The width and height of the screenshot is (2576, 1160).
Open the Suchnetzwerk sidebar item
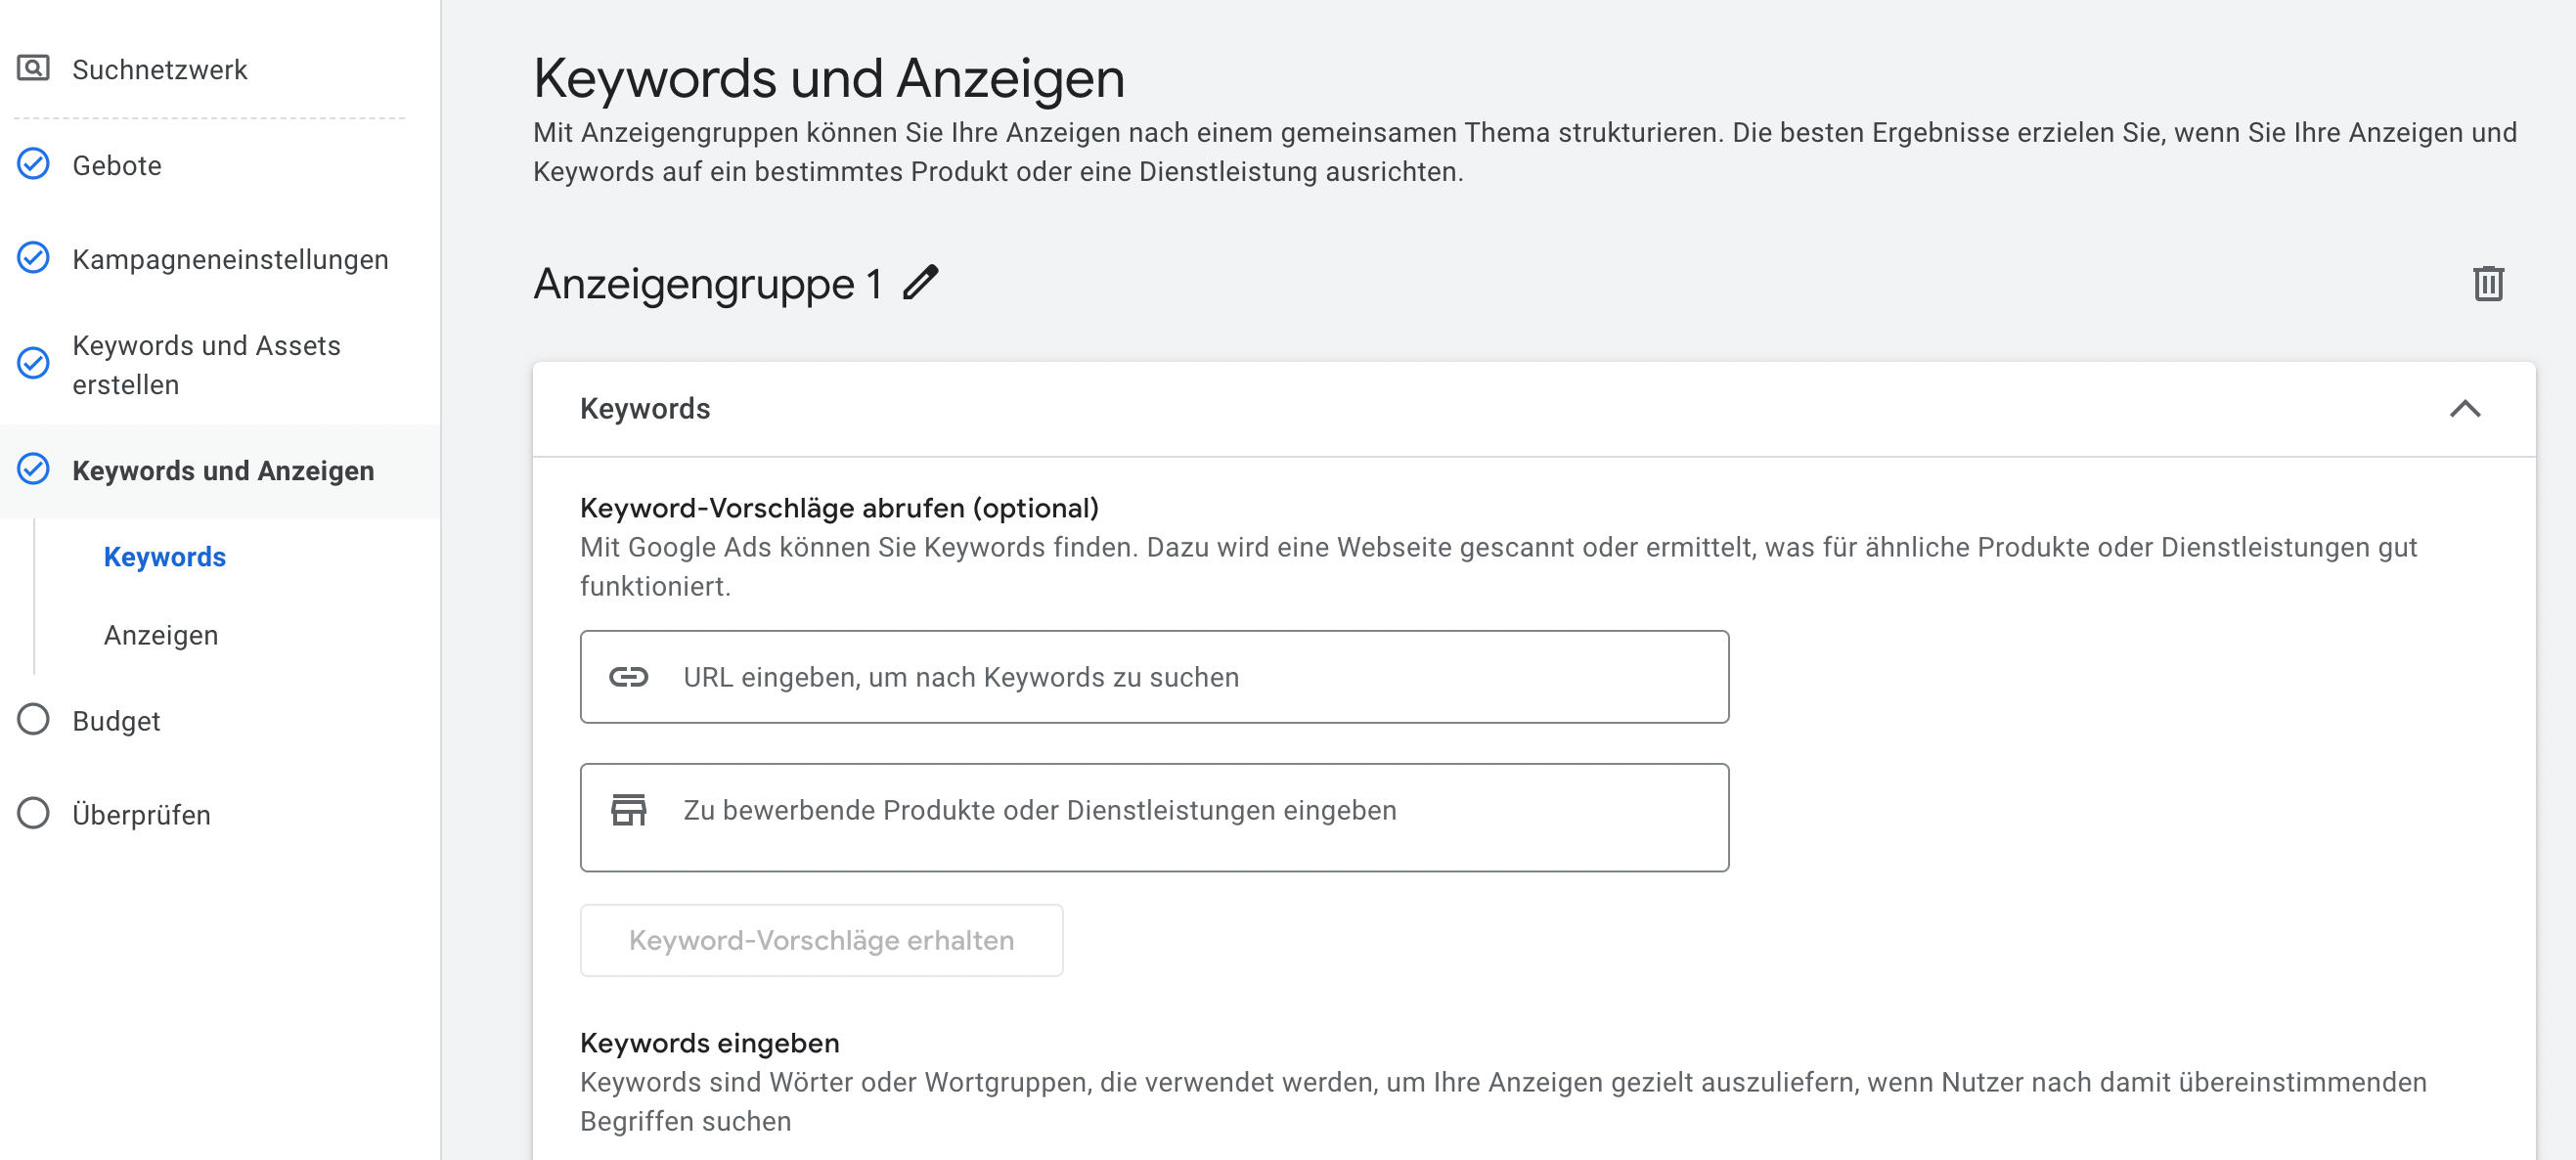click(x=159, y=69)
